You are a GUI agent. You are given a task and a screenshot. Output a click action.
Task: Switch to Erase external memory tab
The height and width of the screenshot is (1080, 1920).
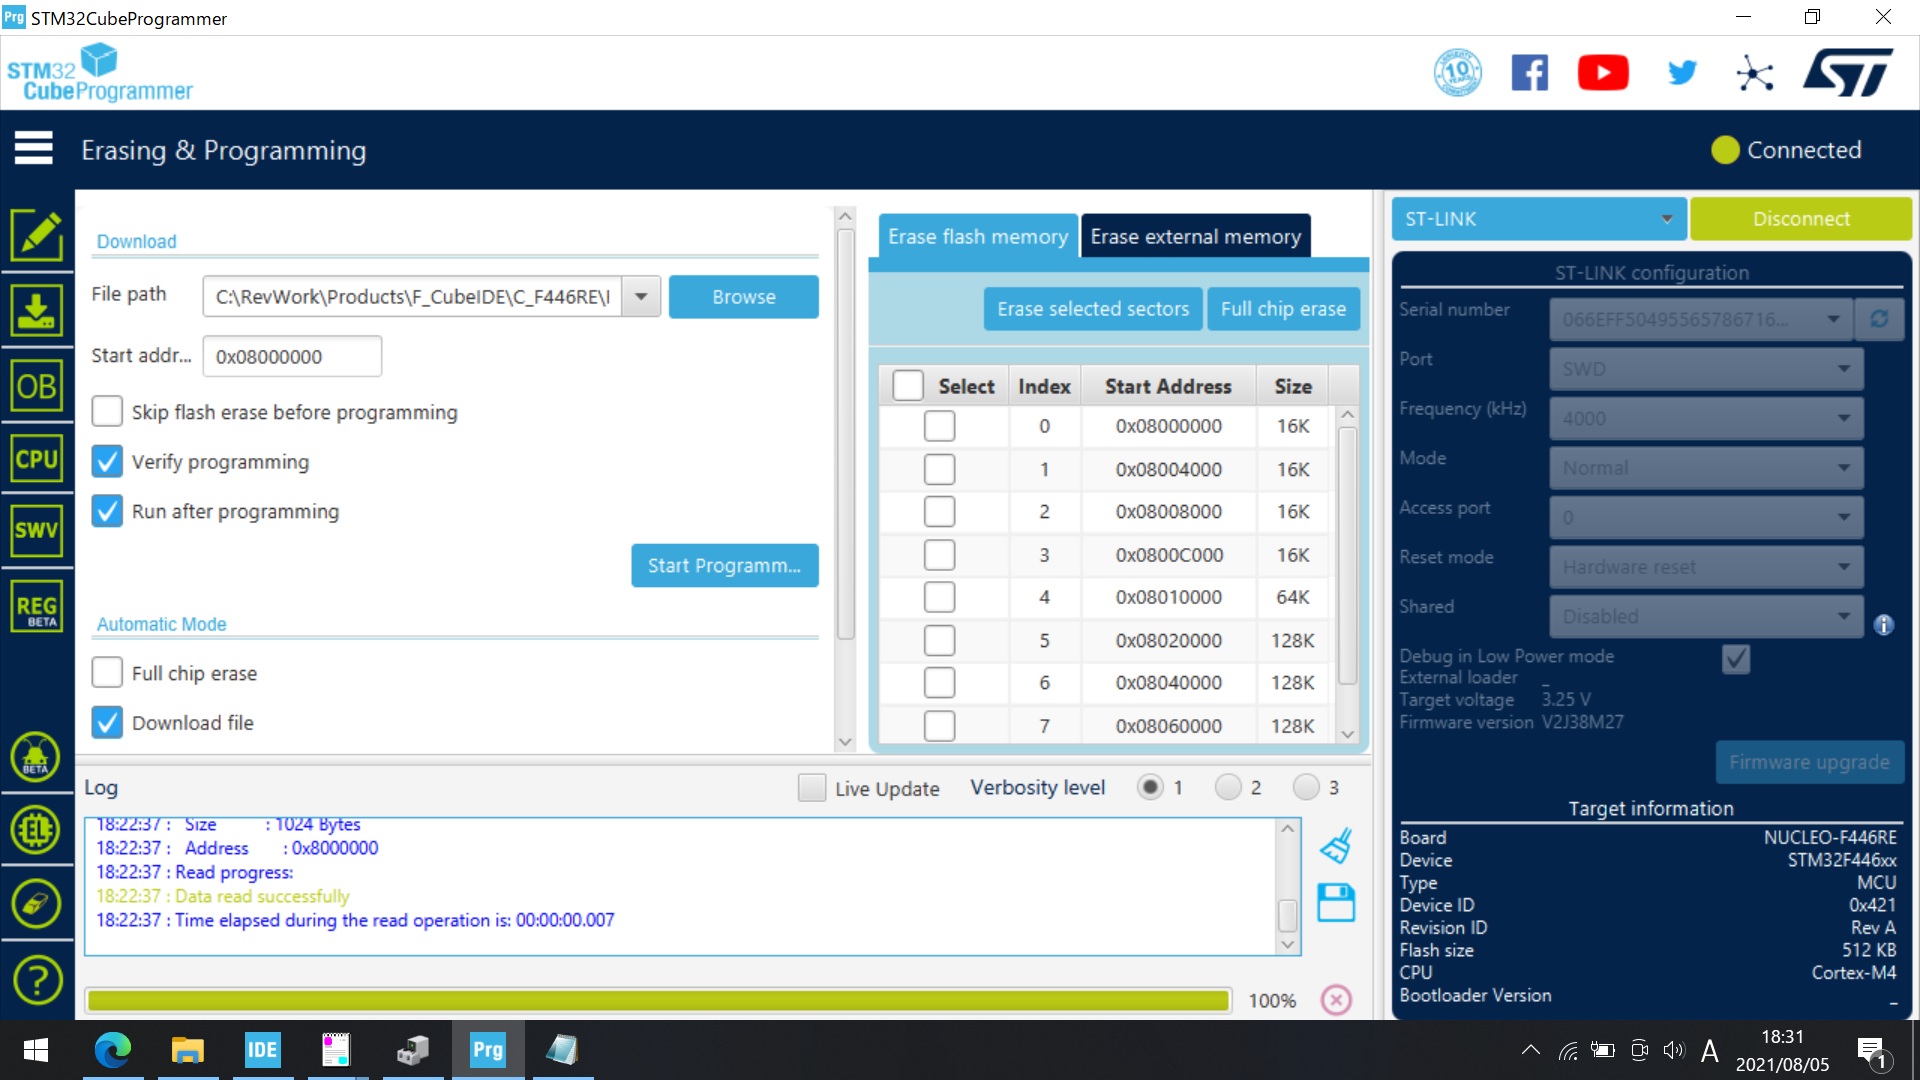coord(1196,236)
